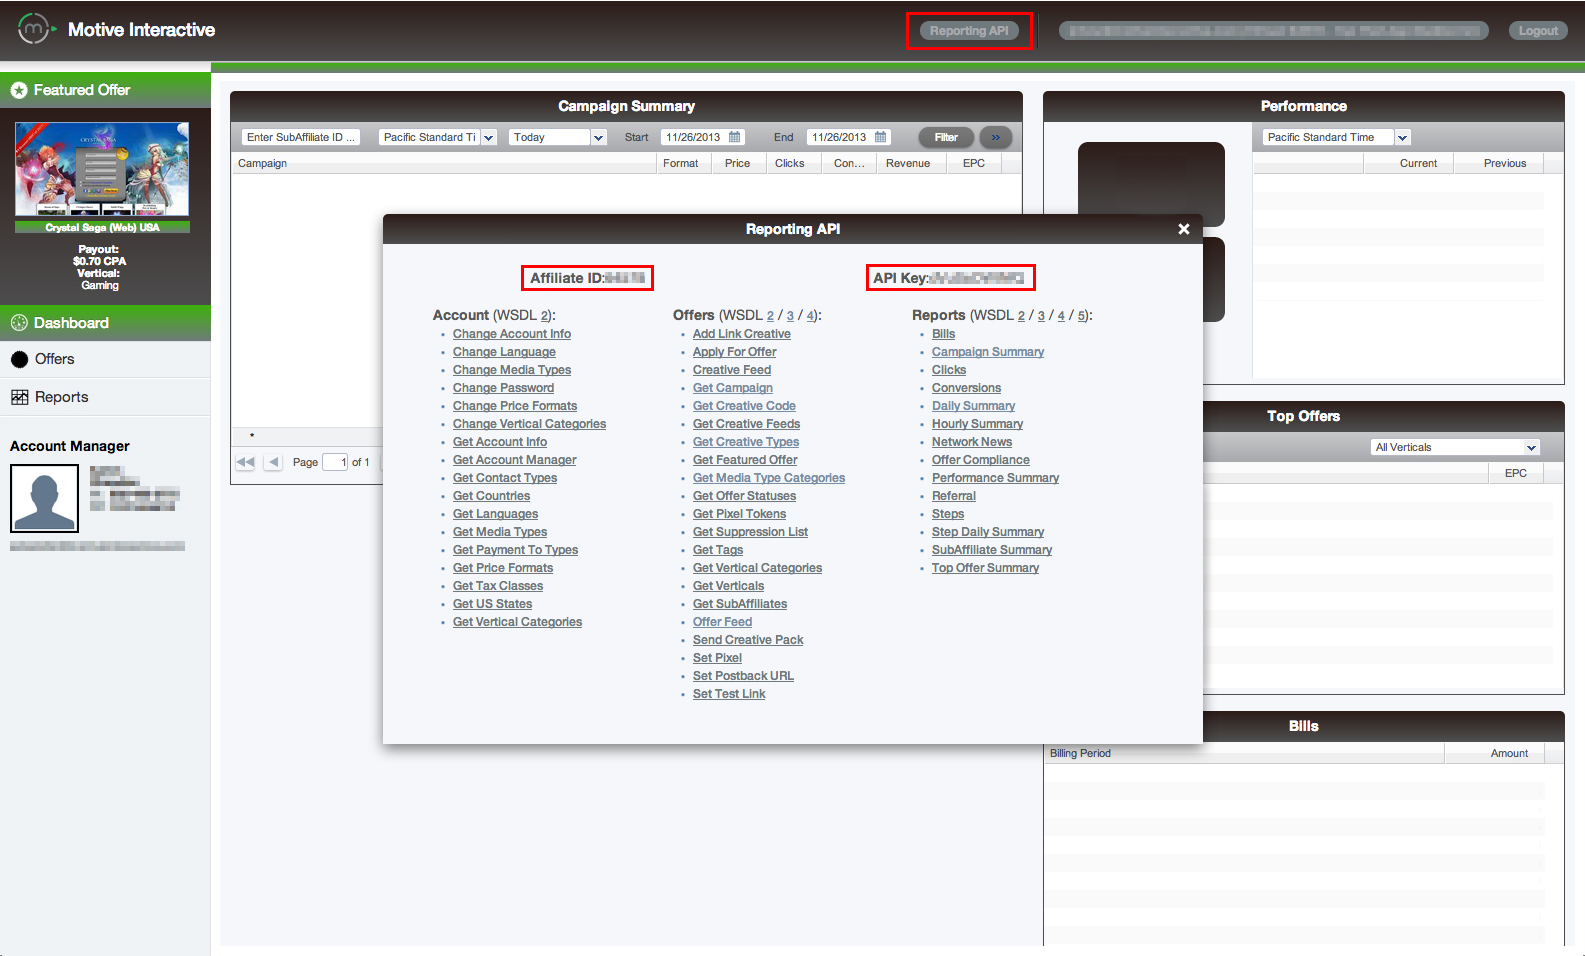Viewport: 1585px width, 956px height.
Task: Open the Get Creative Feeds link
Action: pos(746,424)
